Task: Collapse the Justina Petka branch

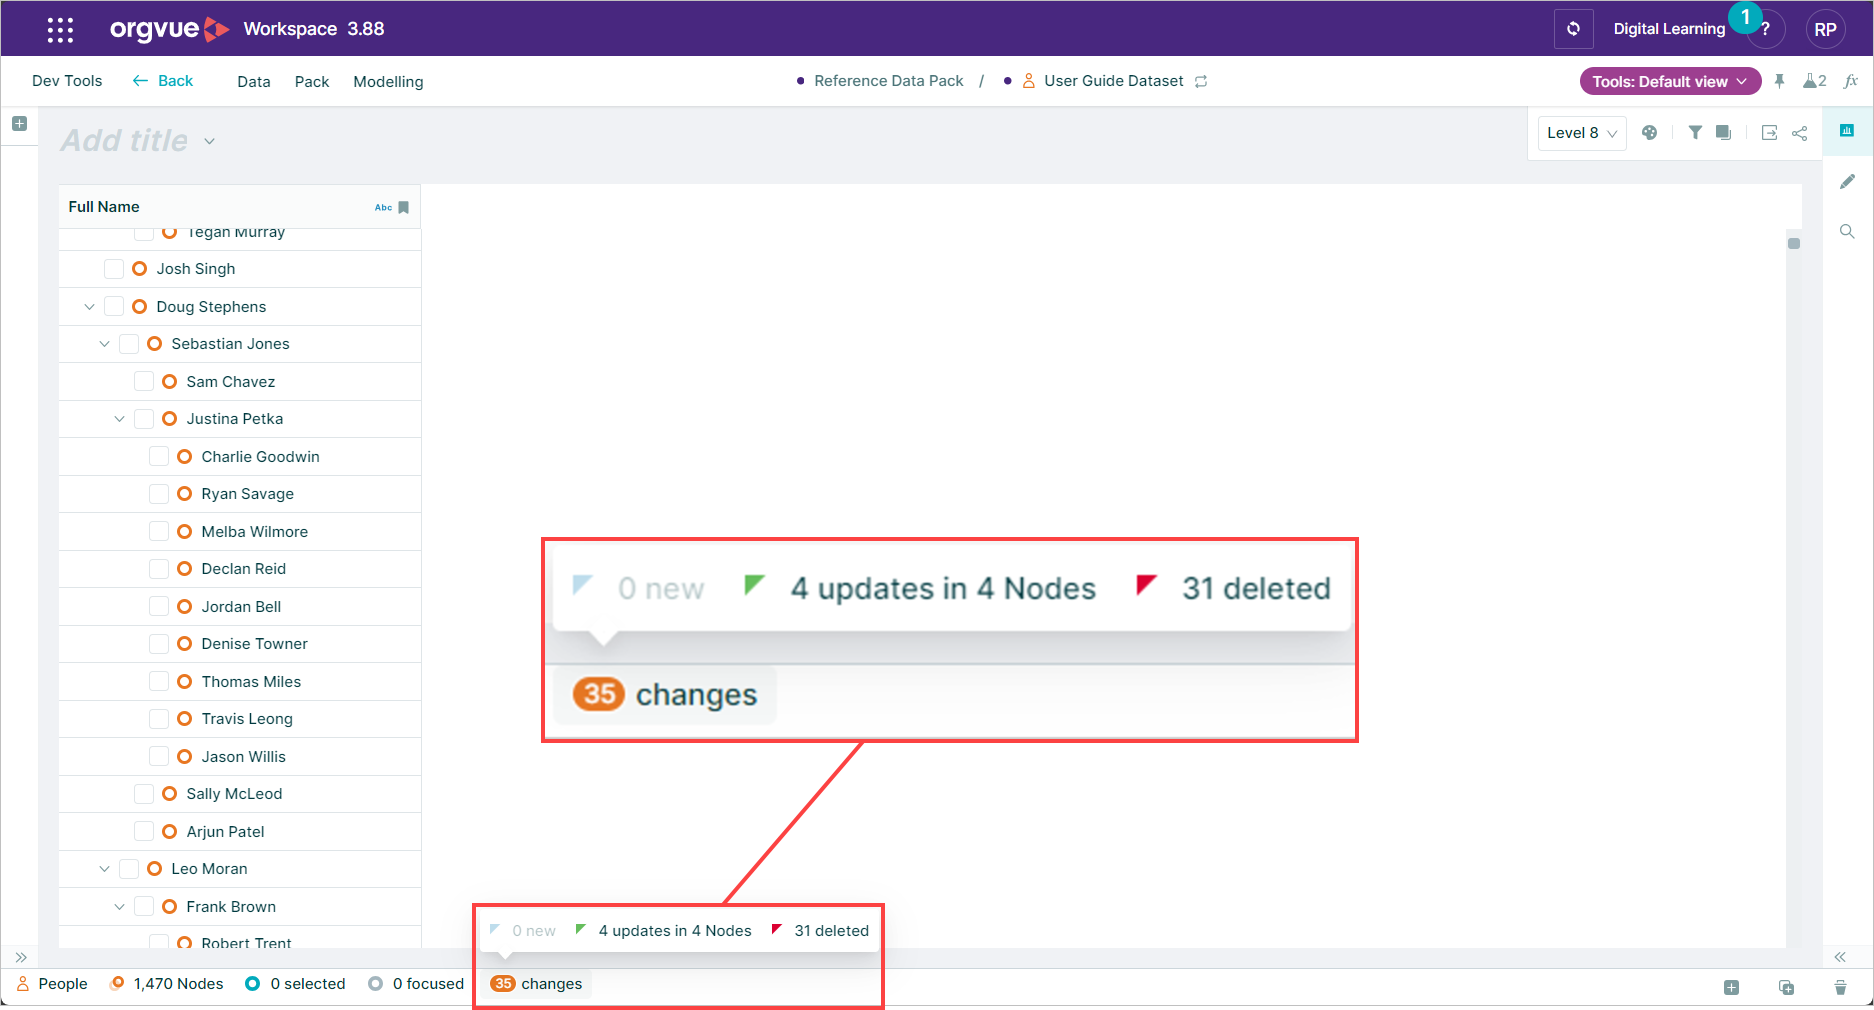Action: click(x=119, y=419)
